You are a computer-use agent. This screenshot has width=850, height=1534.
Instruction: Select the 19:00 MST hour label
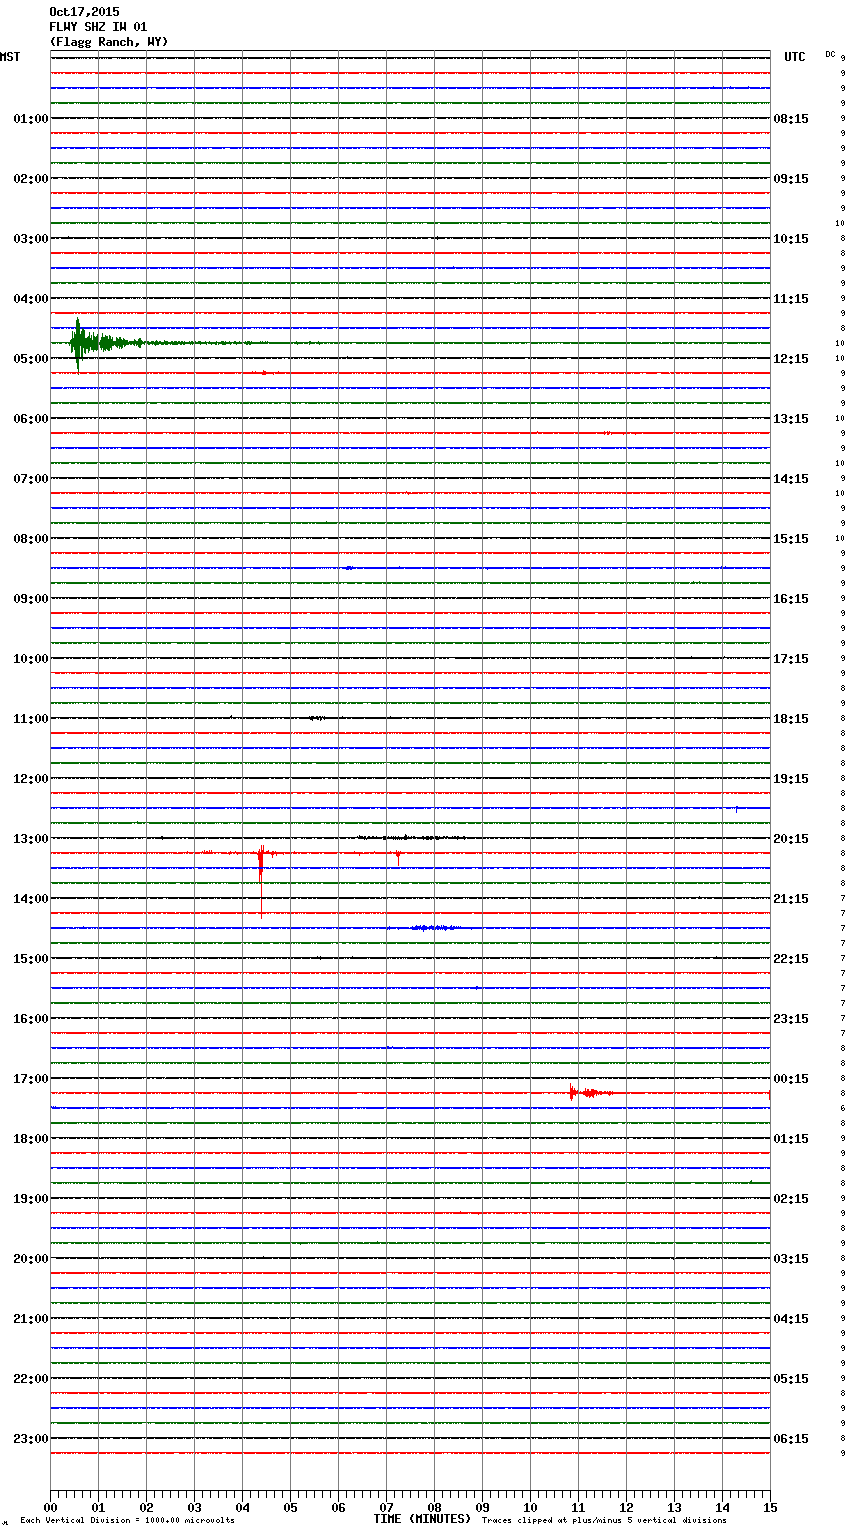click(x=31, y=1199)
